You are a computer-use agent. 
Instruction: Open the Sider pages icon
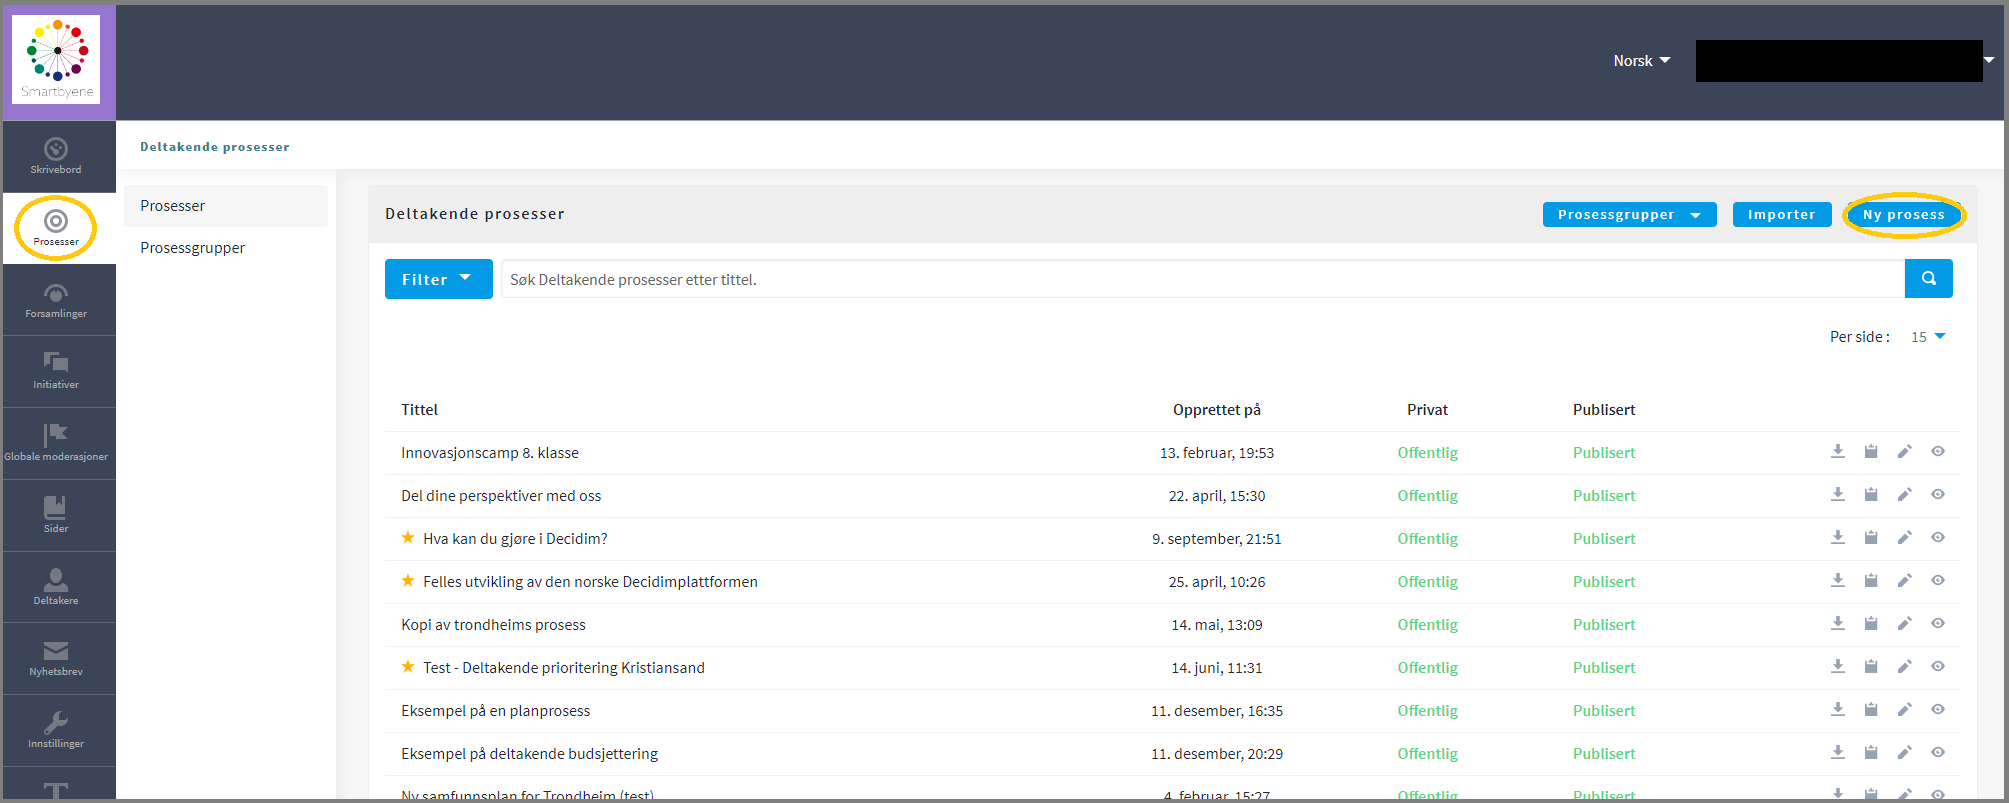[56, 508]
